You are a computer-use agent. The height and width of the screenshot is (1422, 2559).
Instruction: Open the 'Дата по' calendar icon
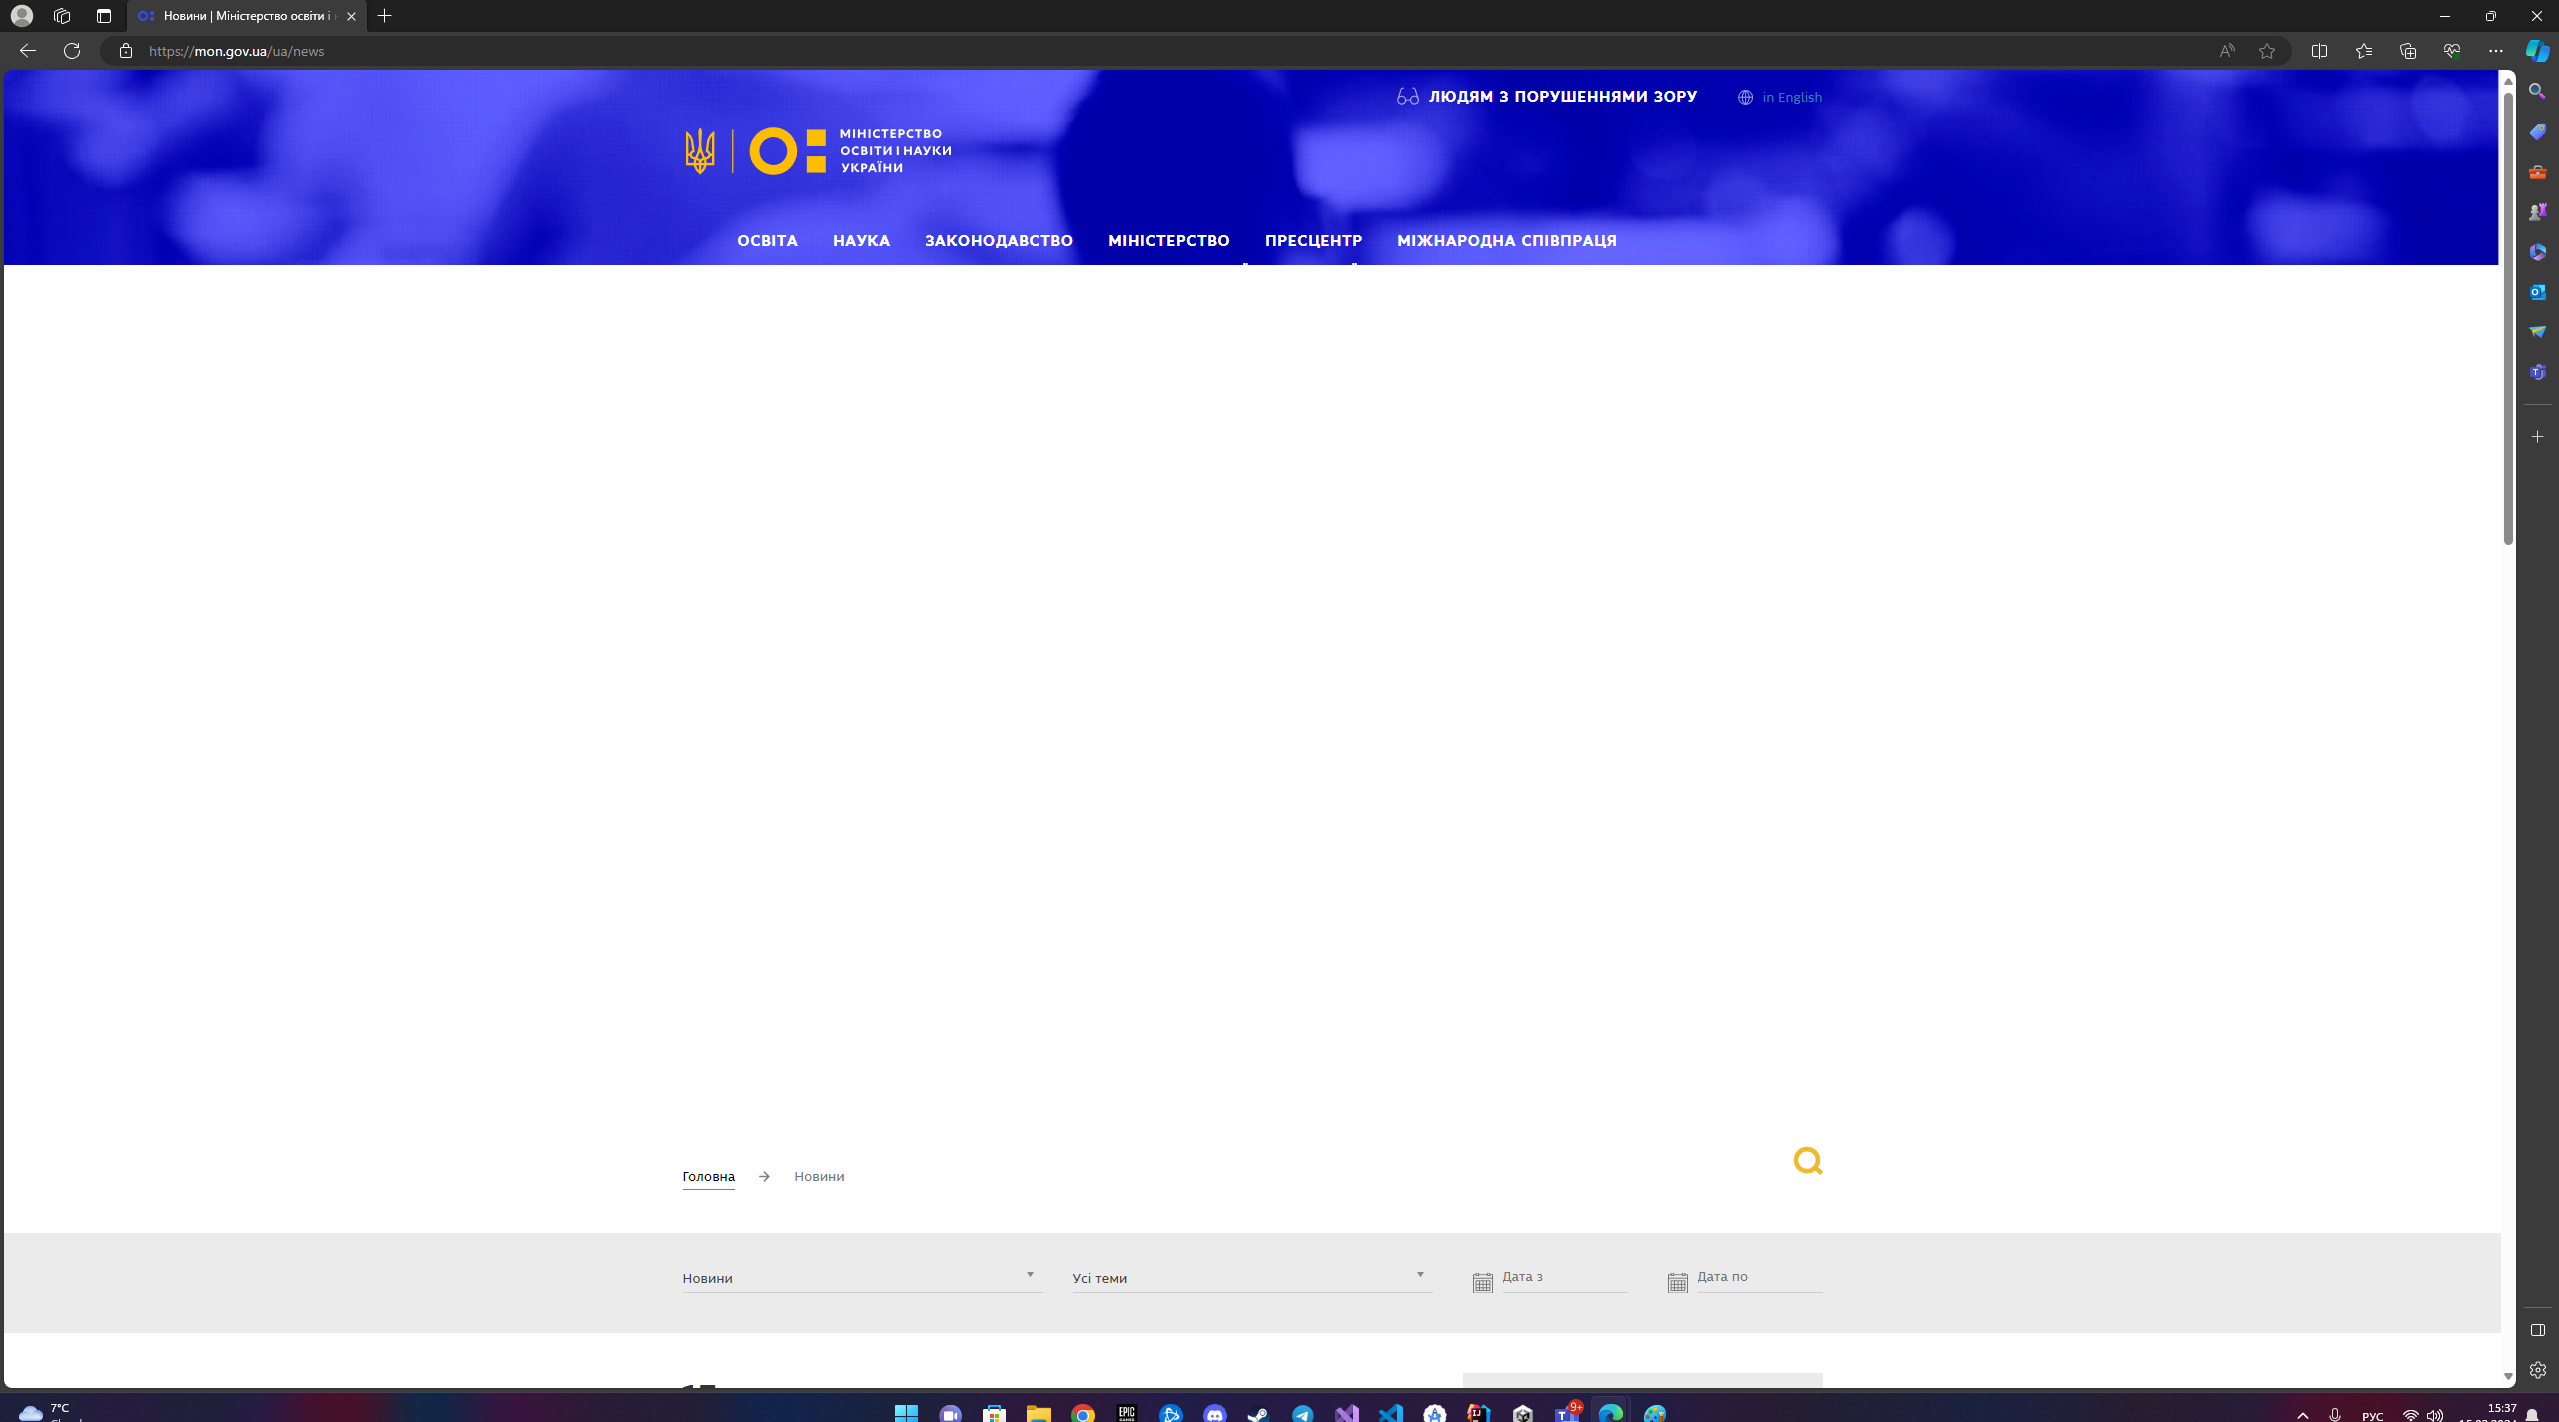(x=1677, y=1282)
